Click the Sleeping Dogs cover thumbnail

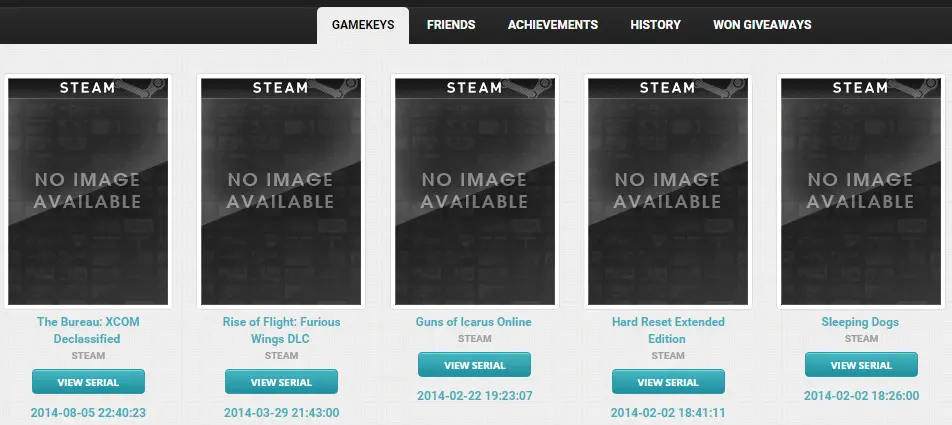click(861, 191)
